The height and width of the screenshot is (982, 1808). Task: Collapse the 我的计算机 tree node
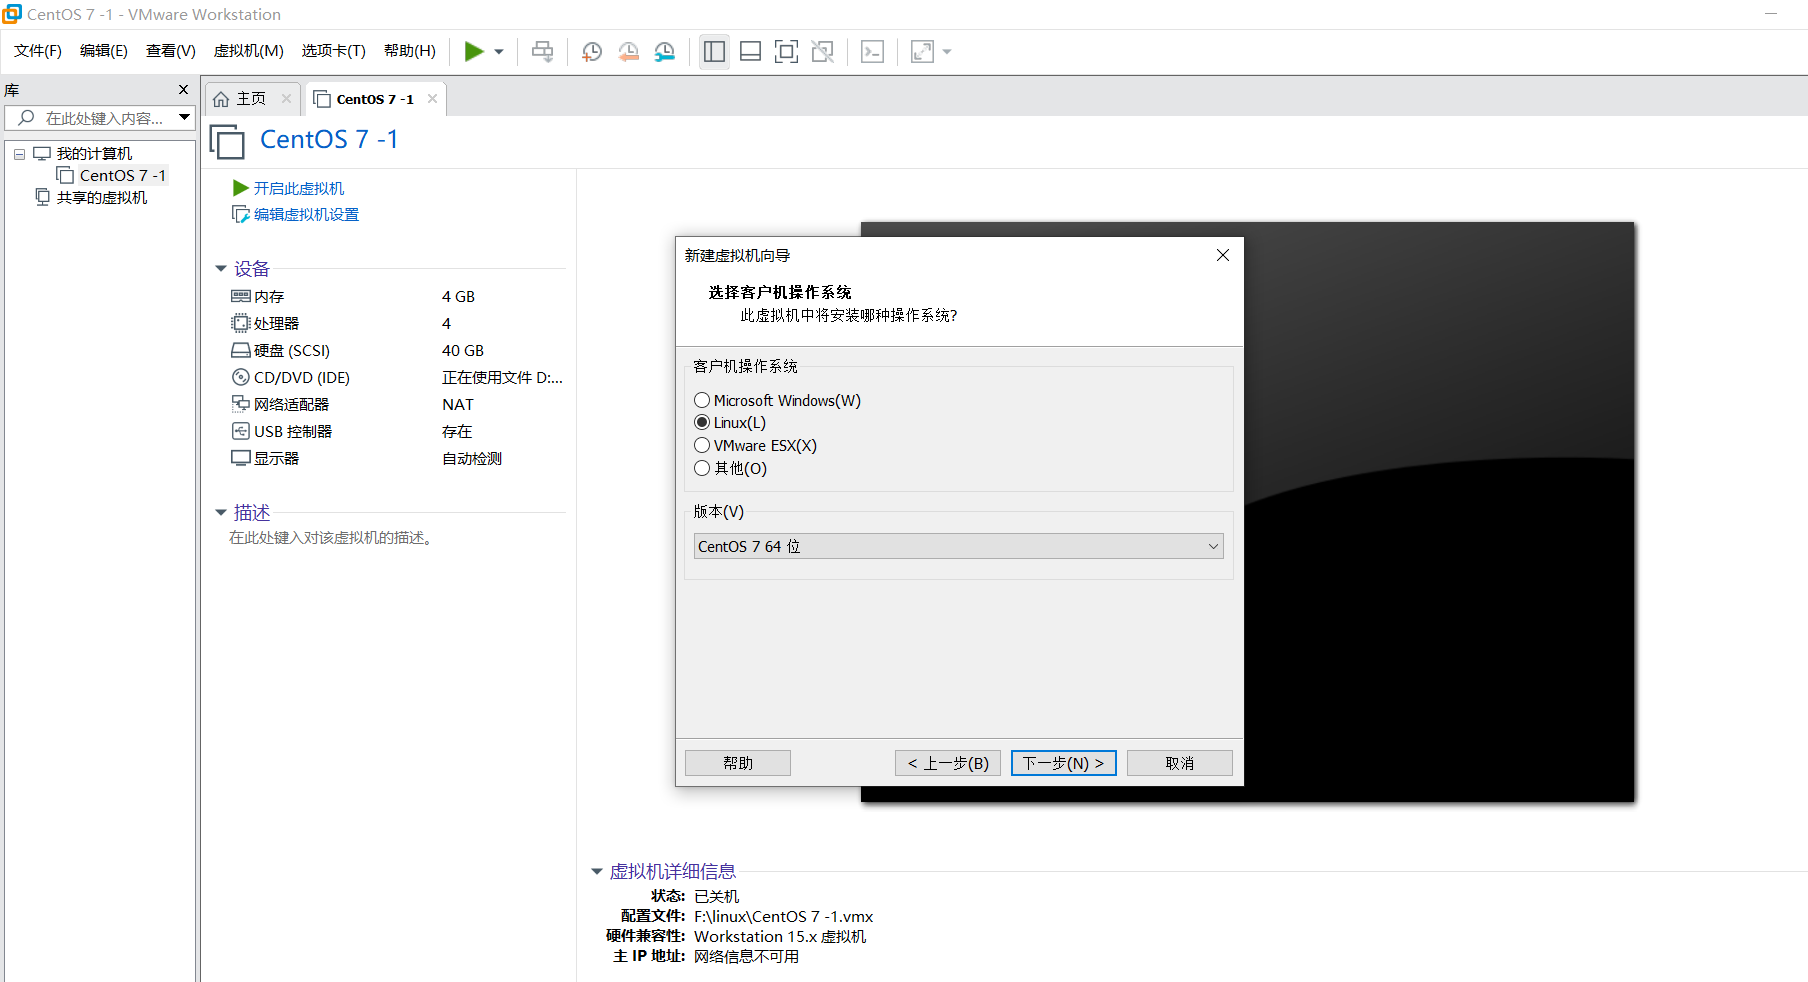tap(19, 154)
